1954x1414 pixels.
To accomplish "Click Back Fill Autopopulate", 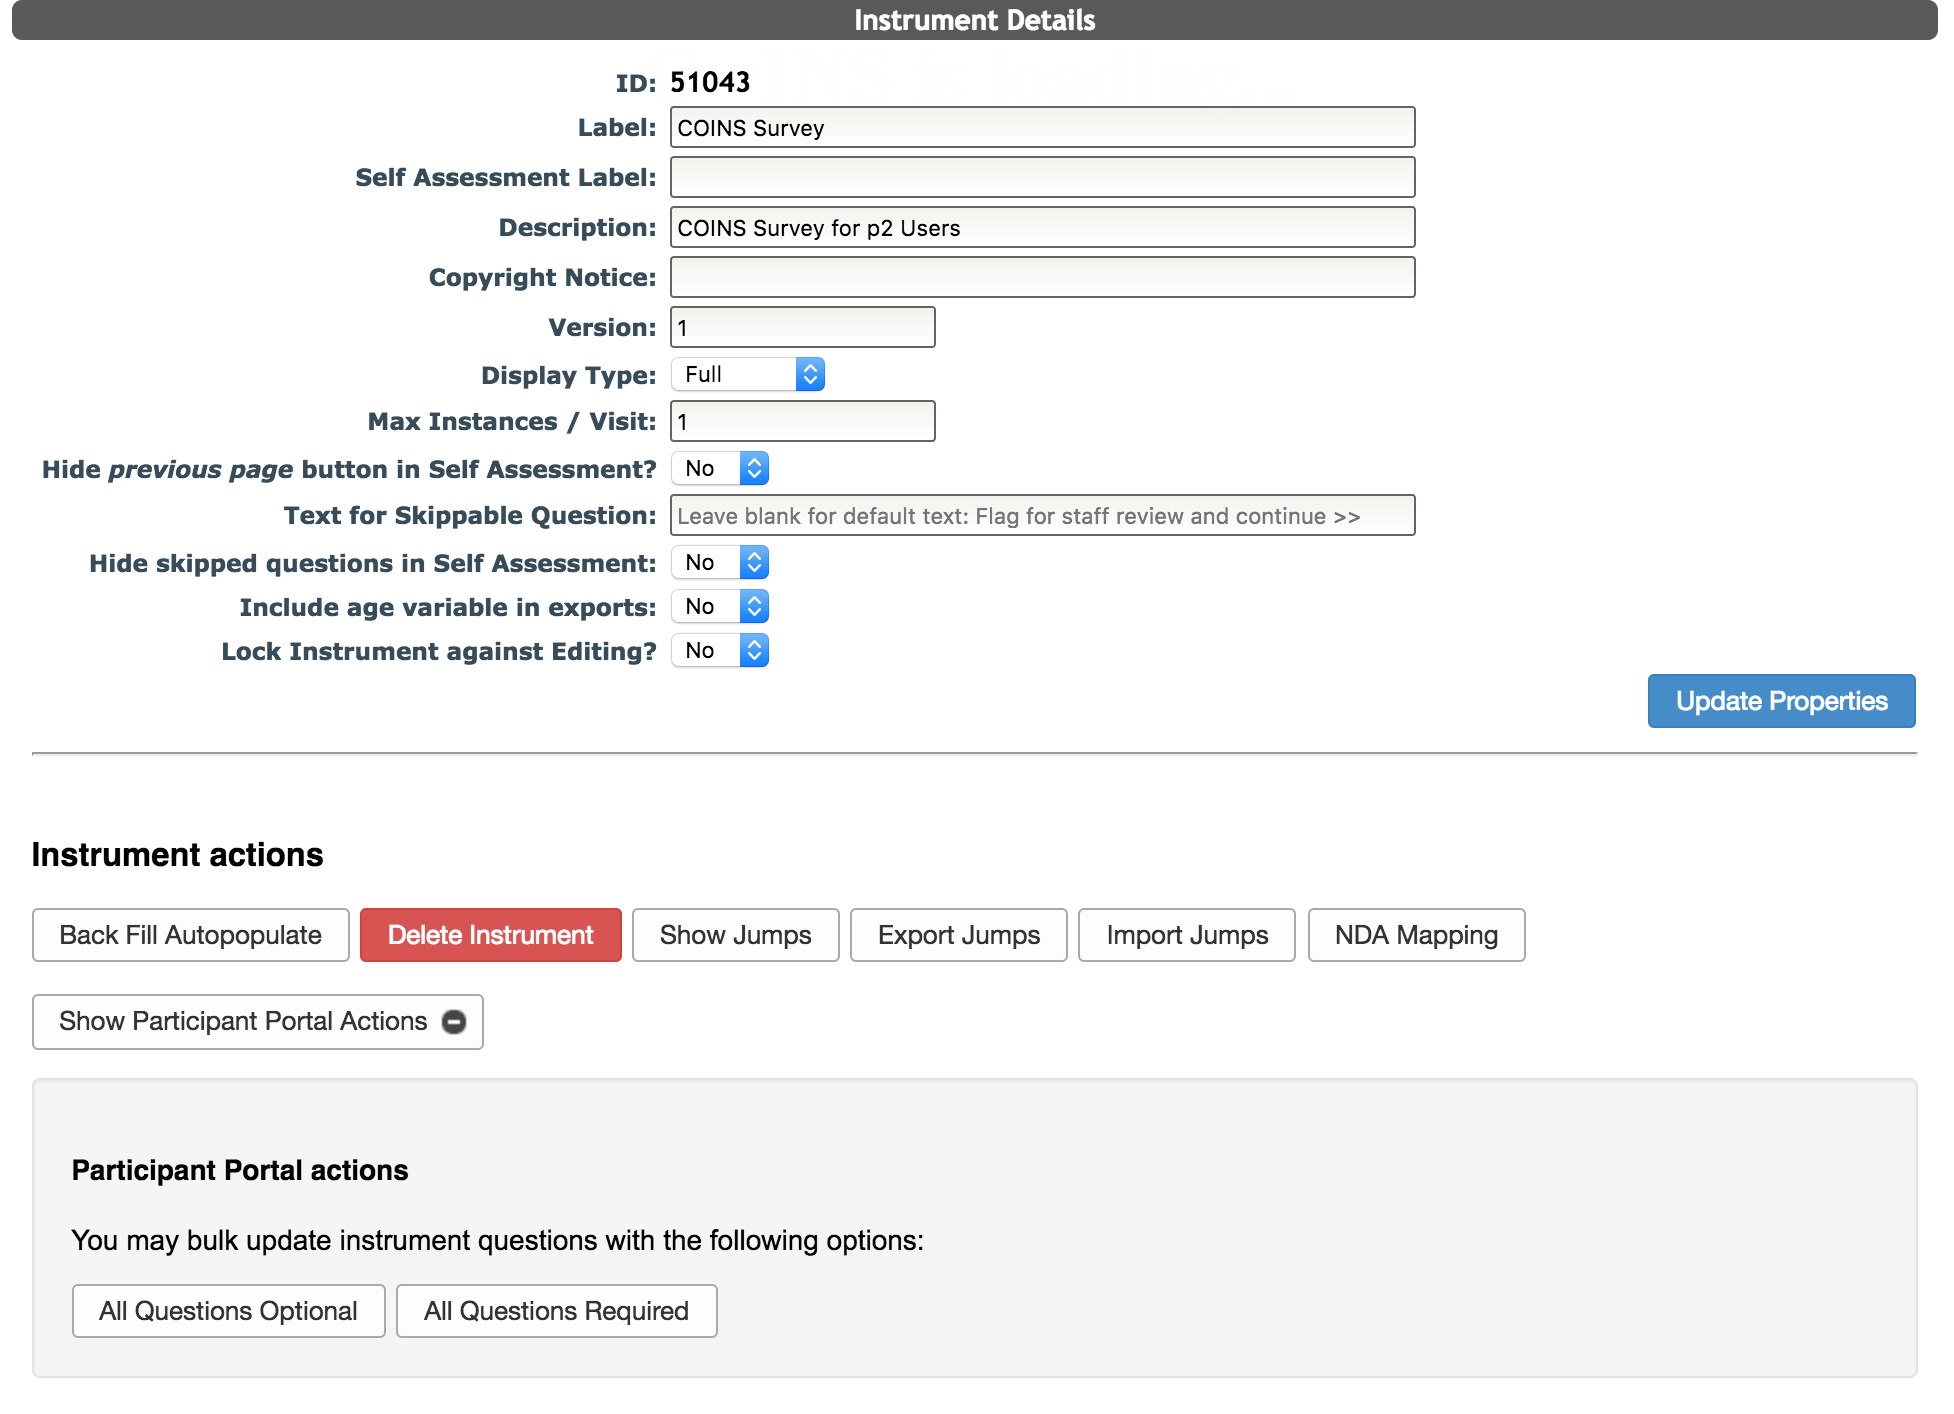I will tap(190, 935).
